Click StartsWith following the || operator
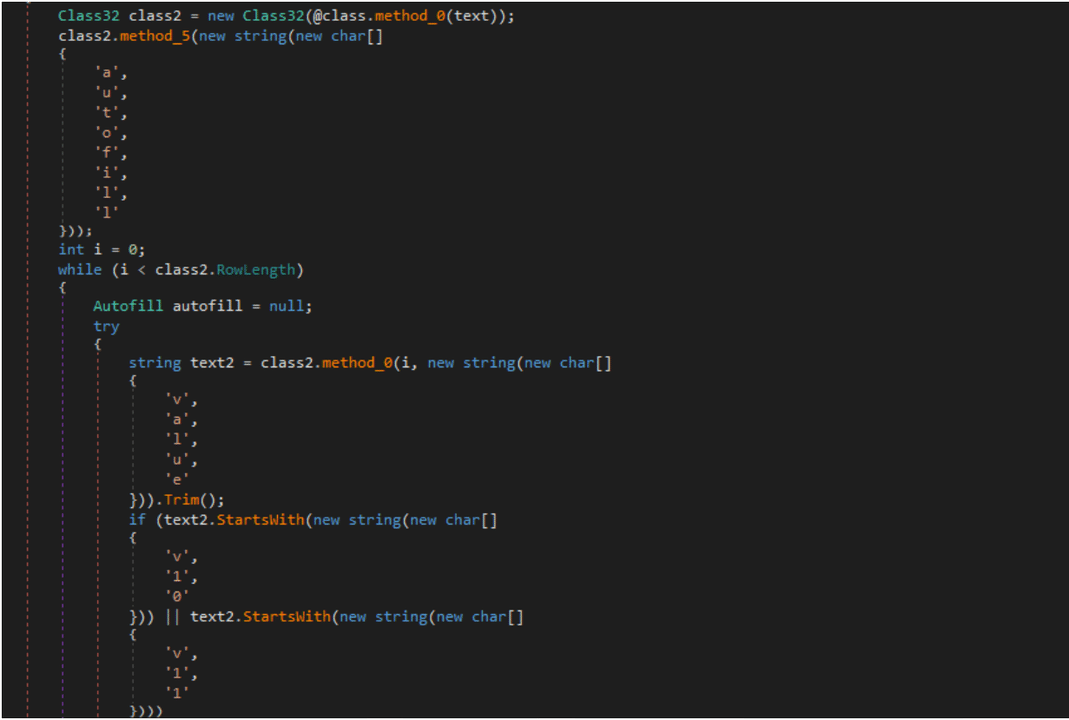This screenshot has width=1069, height=720. [287, 616]
